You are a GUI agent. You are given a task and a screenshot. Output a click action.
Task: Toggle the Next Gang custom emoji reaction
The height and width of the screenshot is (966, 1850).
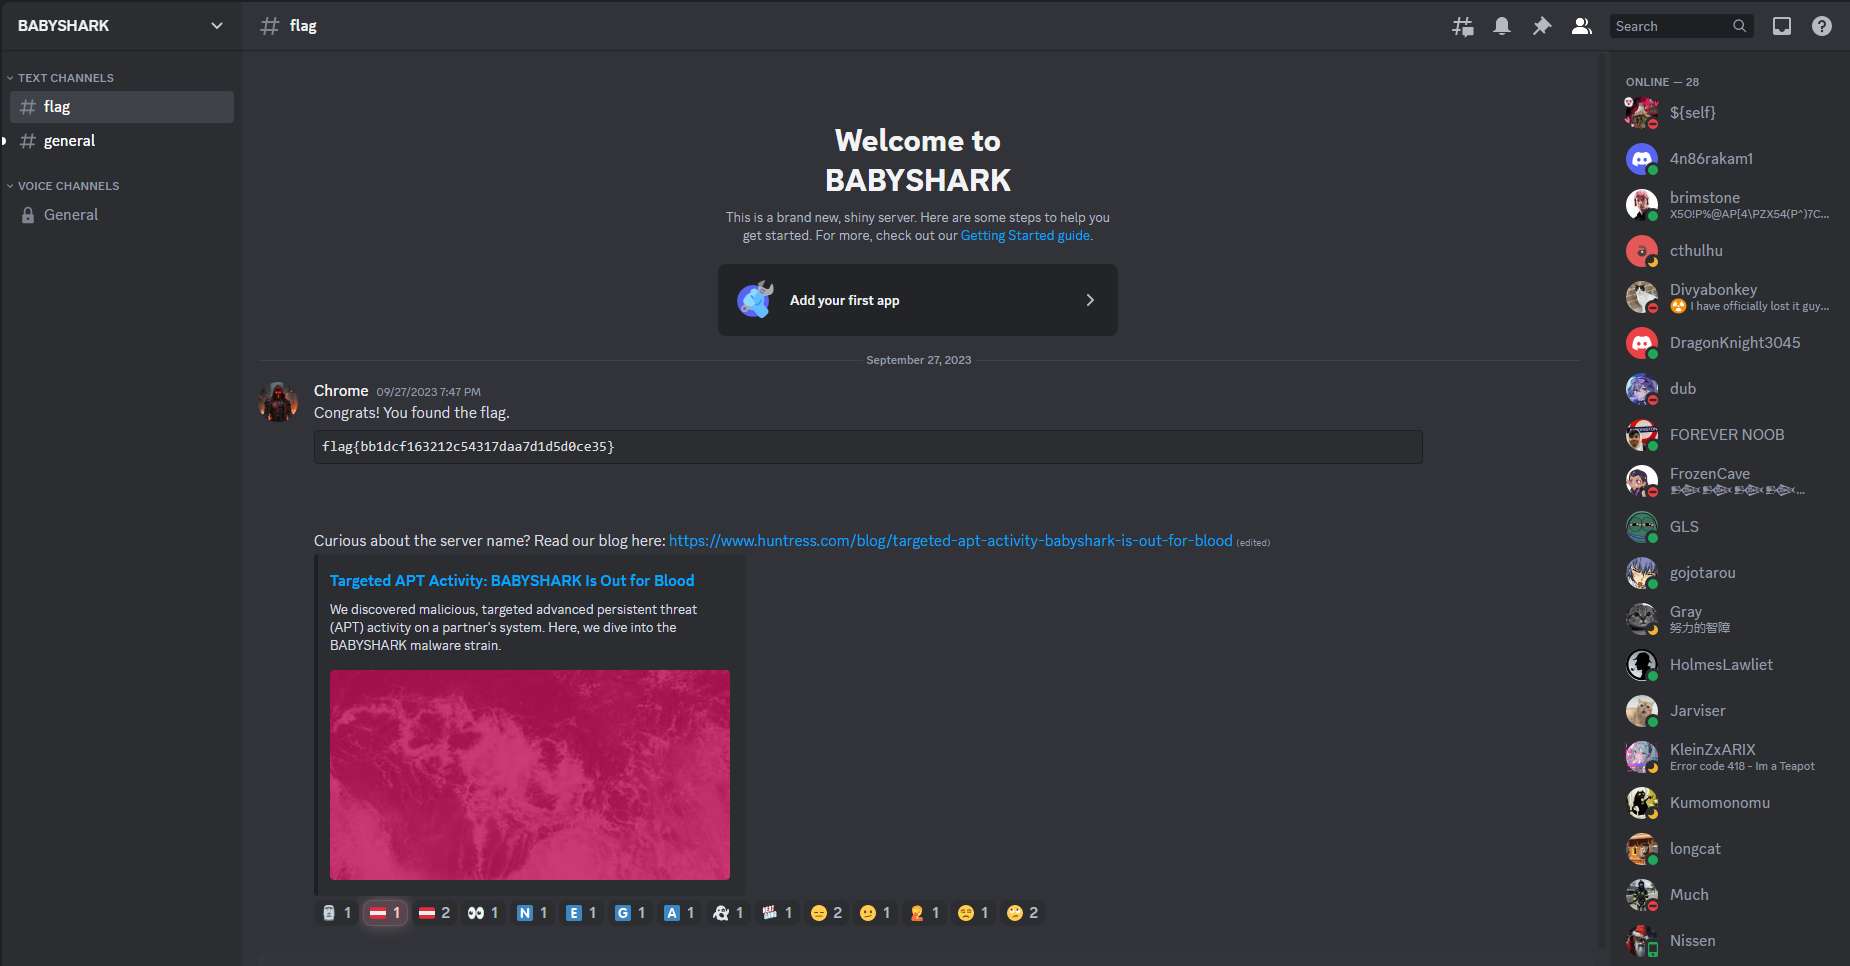coord(777,913)
